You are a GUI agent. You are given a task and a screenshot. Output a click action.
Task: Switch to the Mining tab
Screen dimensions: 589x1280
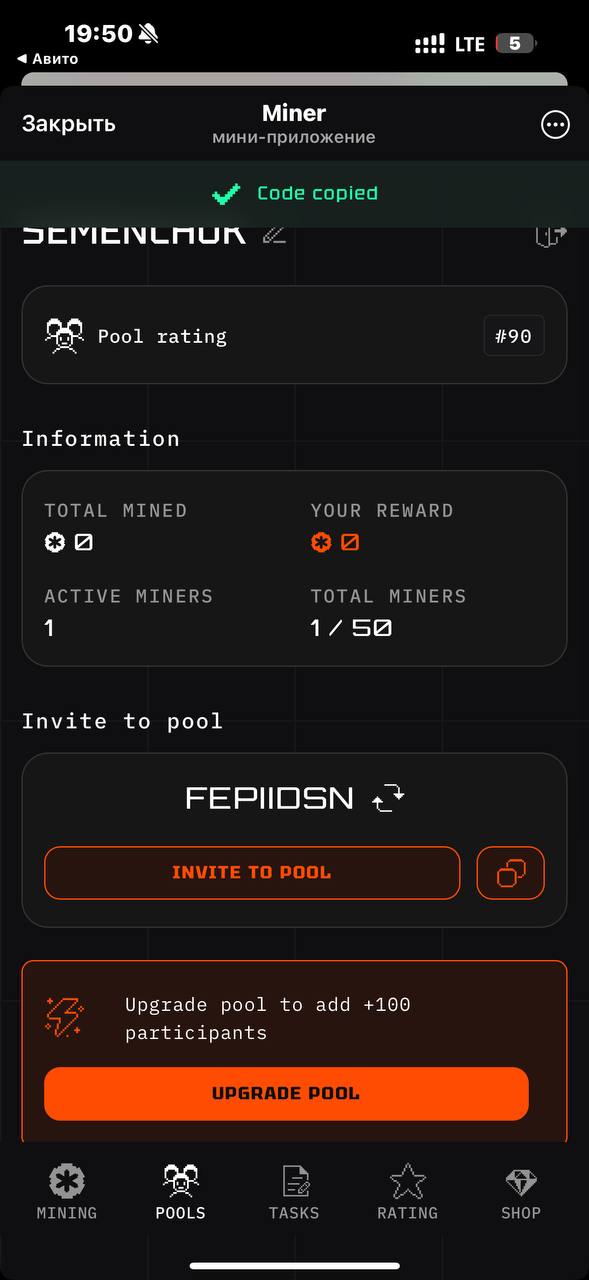pyautogui.click(x=67, y=1192)
